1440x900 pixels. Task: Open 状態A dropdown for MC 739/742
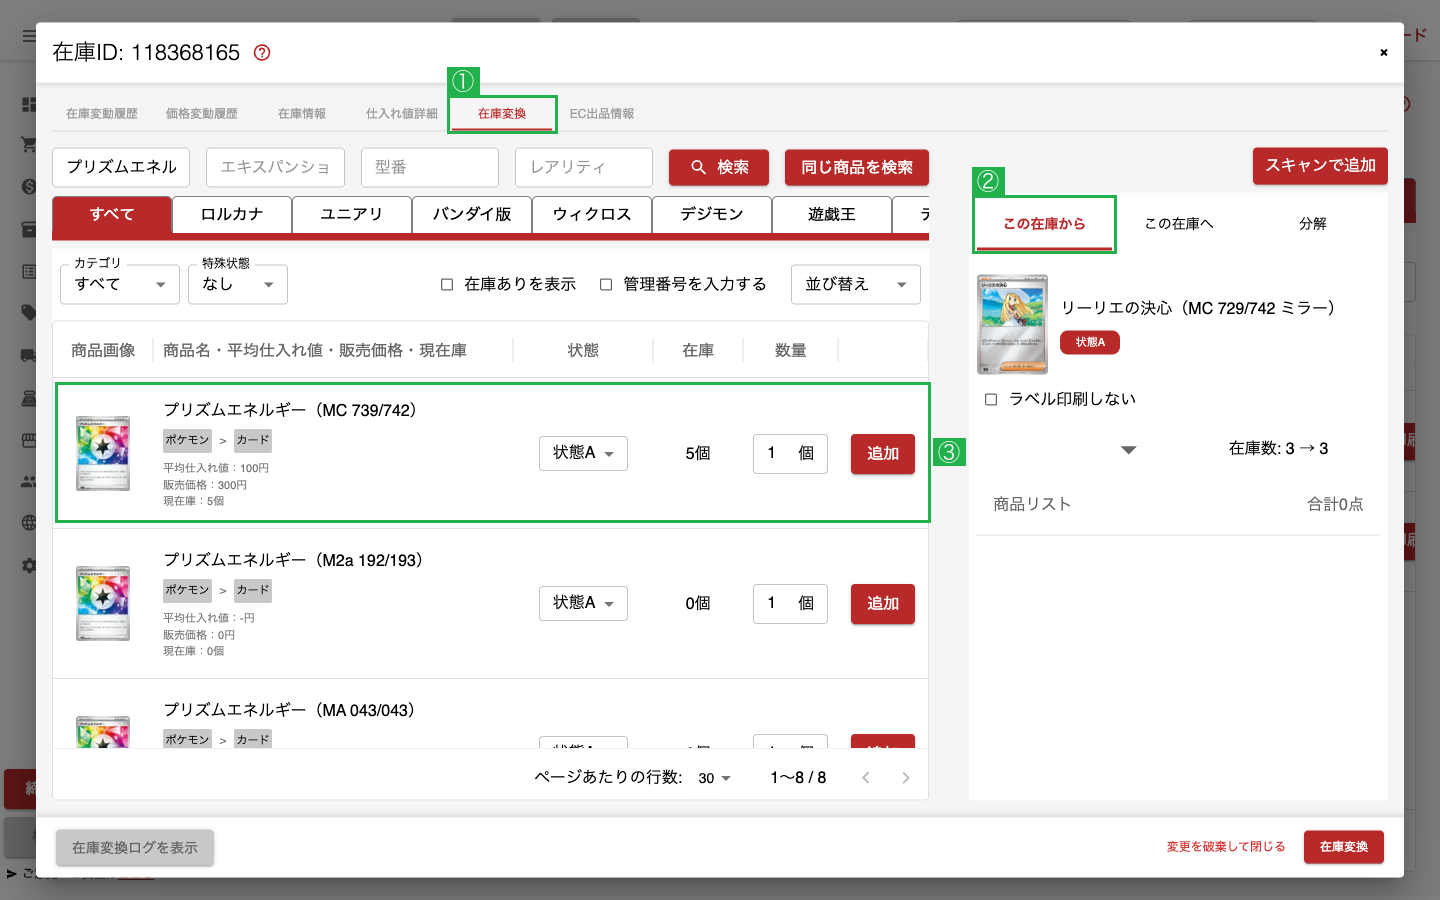click(583, 453)
